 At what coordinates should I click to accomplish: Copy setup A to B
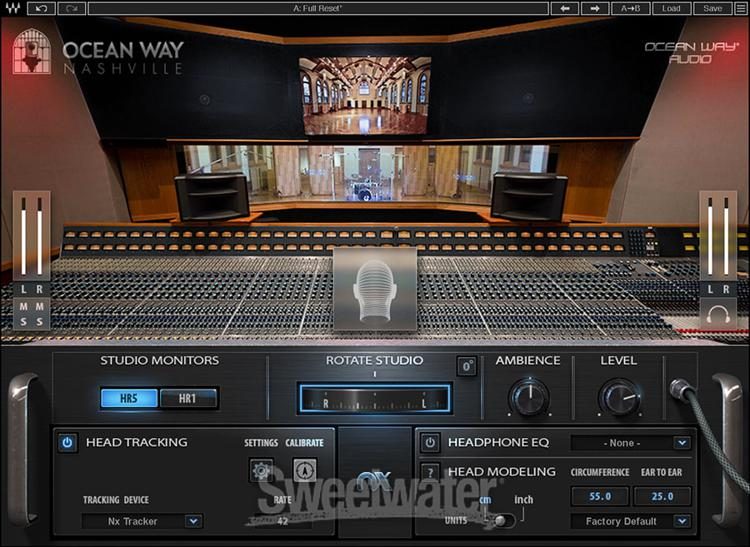(630, 9)
